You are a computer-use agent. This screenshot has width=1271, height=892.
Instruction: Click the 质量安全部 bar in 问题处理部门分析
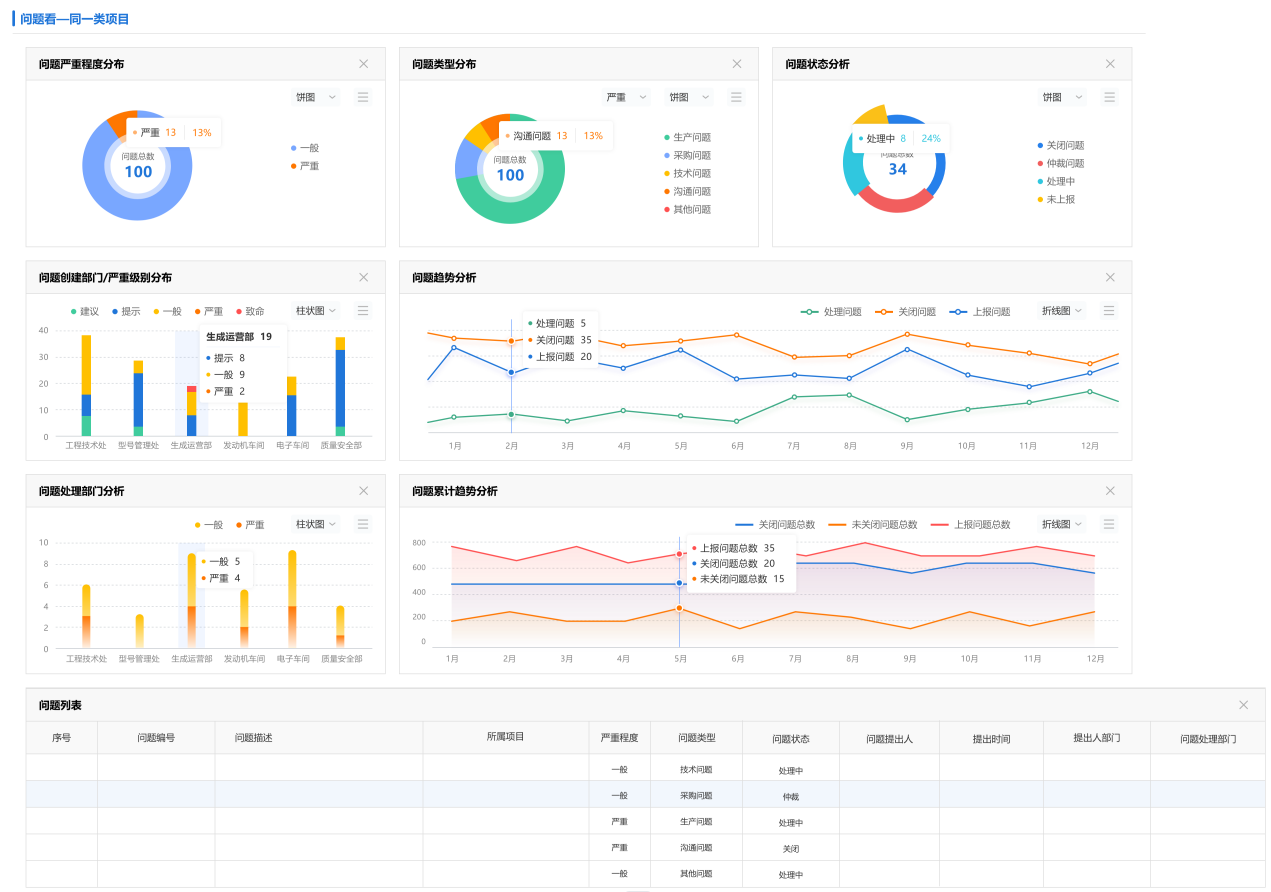[340, 627]
